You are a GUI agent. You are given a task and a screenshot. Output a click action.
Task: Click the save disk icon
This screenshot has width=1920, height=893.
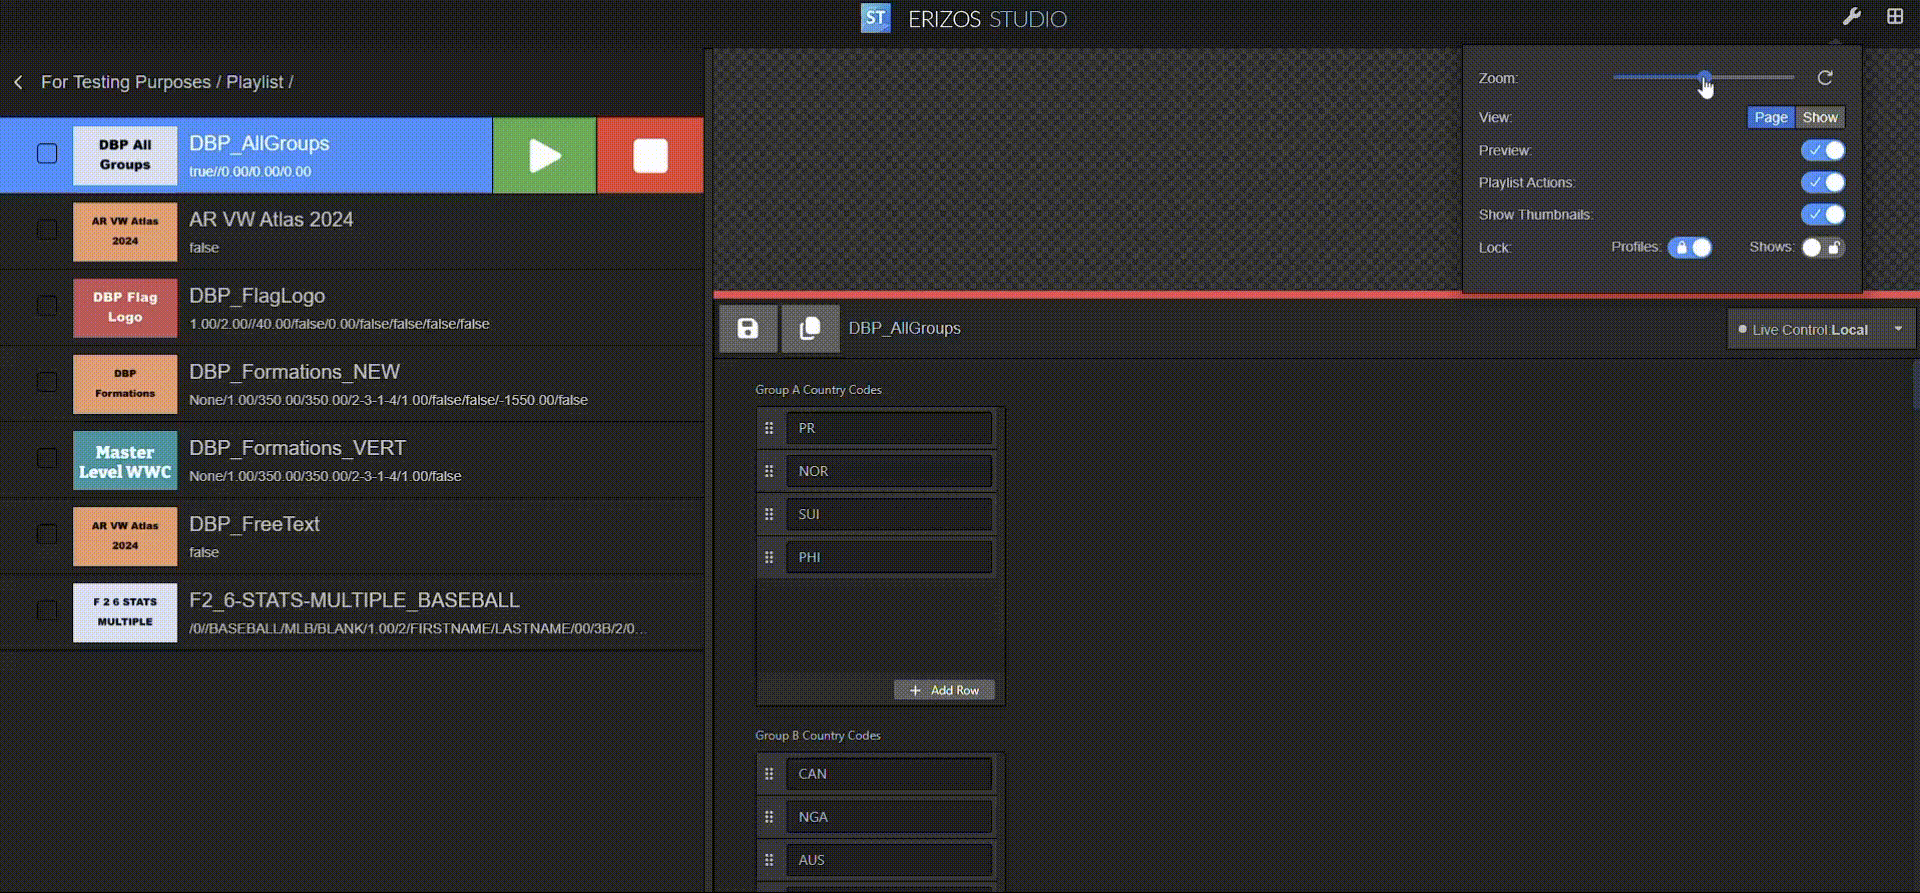(748, 329)
